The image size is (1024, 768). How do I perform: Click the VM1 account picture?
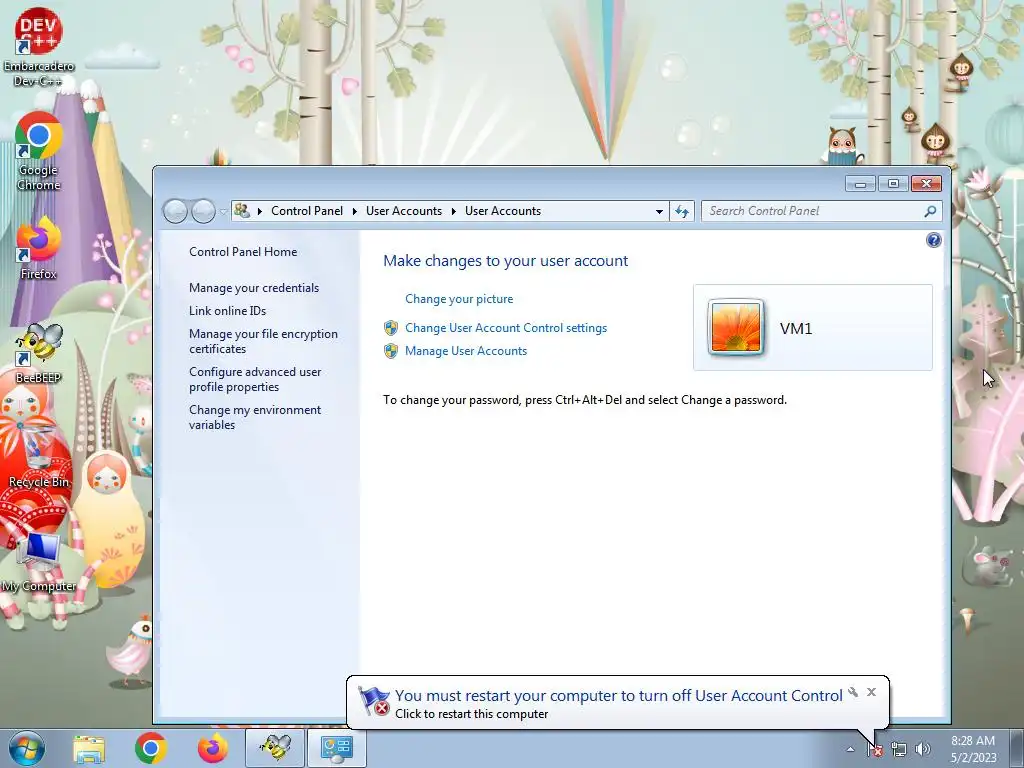736,327
